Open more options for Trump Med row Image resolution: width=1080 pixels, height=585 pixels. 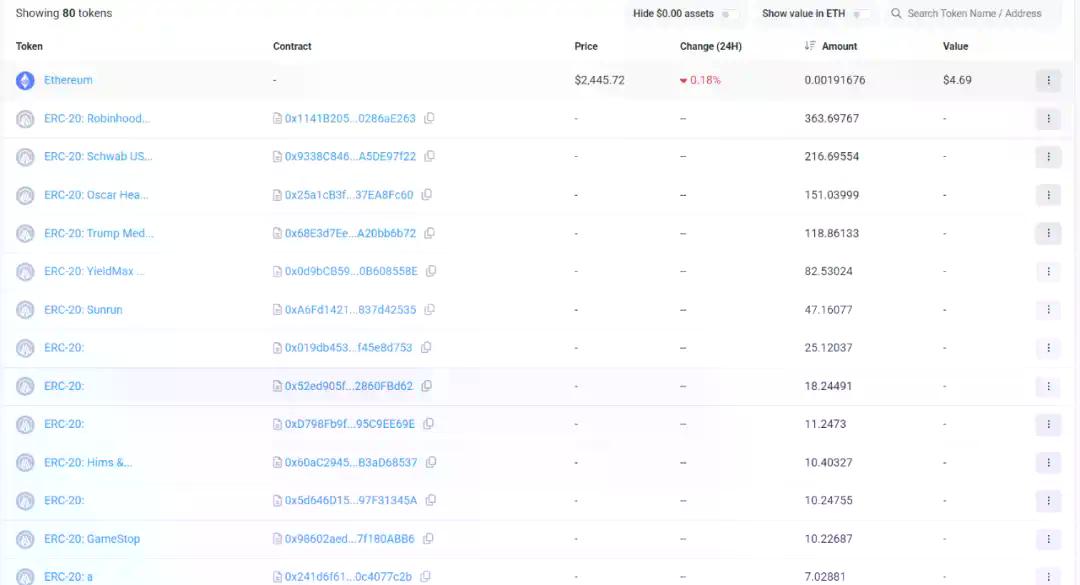click(x=1048, y=234)
